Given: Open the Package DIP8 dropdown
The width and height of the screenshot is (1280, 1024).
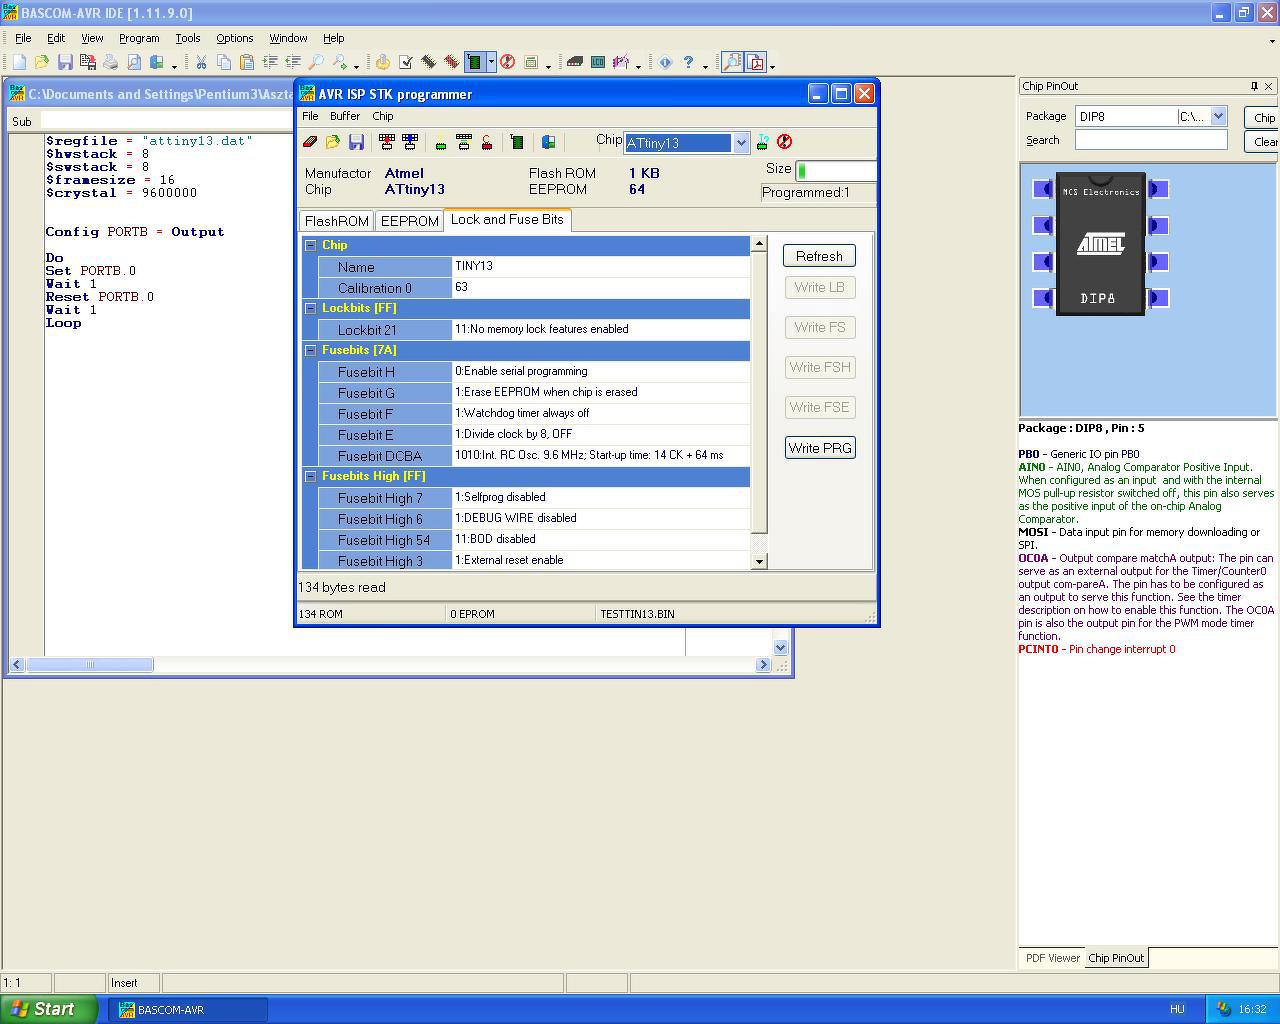Looking at the screenshot, I should 1218,116.
